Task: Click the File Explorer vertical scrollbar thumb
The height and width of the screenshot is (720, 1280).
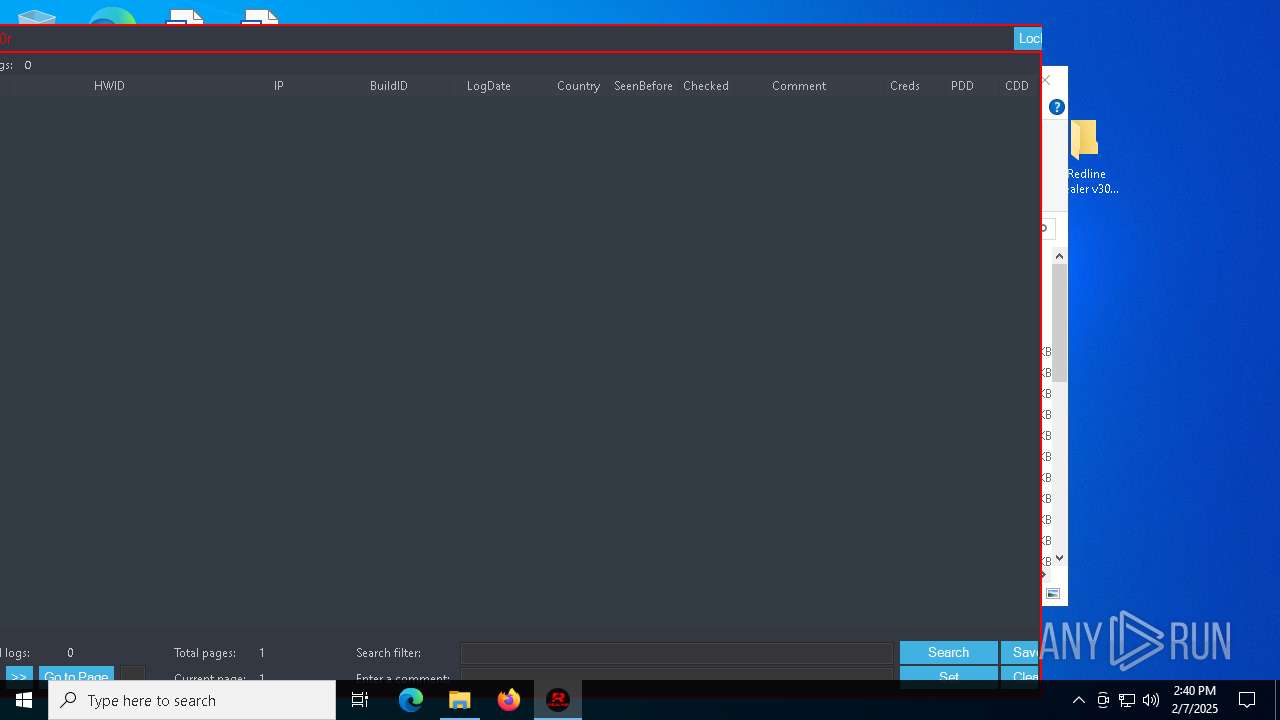Action: point(1059,323)
